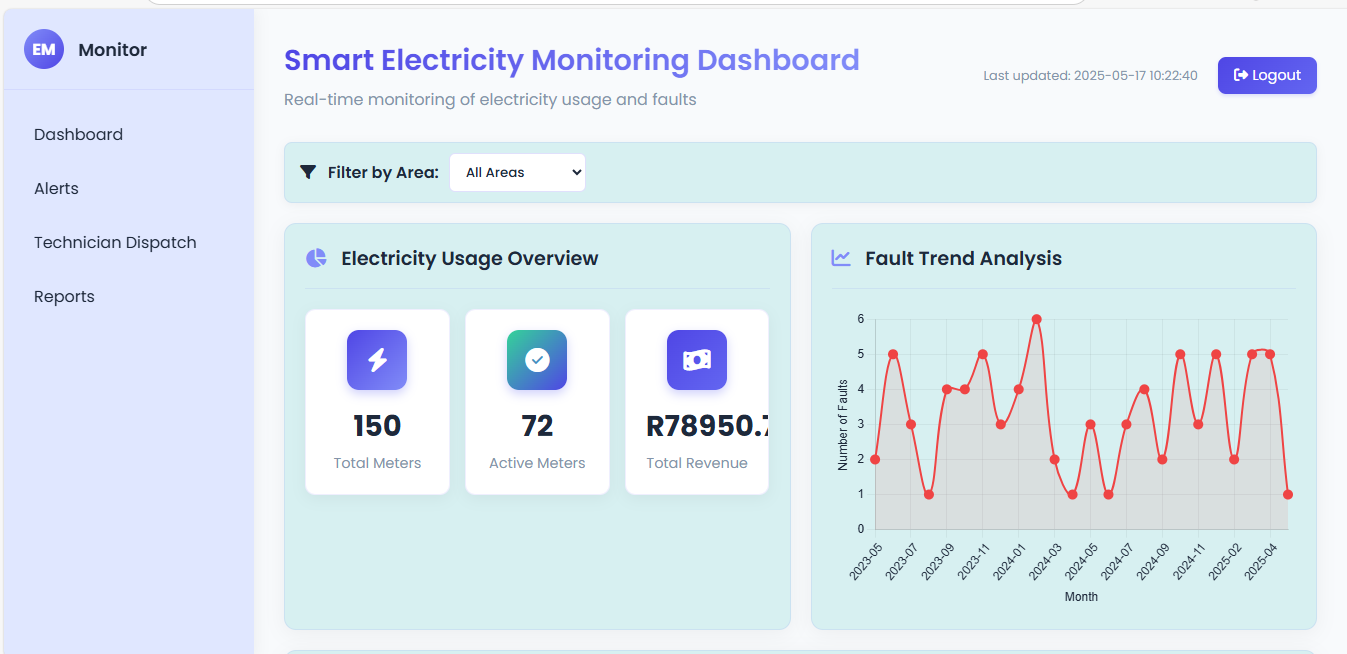The height and width of the screenshot is (654, 1347).
Task: Click the Monitor label in the sidebar header
Action: [112, 49]
